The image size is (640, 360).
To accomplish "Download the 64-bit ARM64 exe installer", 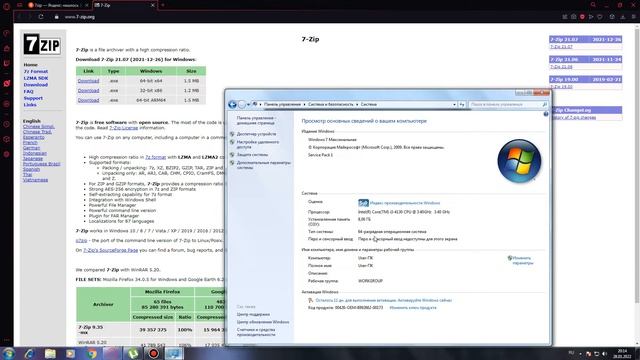I will [x=88, y=100].
